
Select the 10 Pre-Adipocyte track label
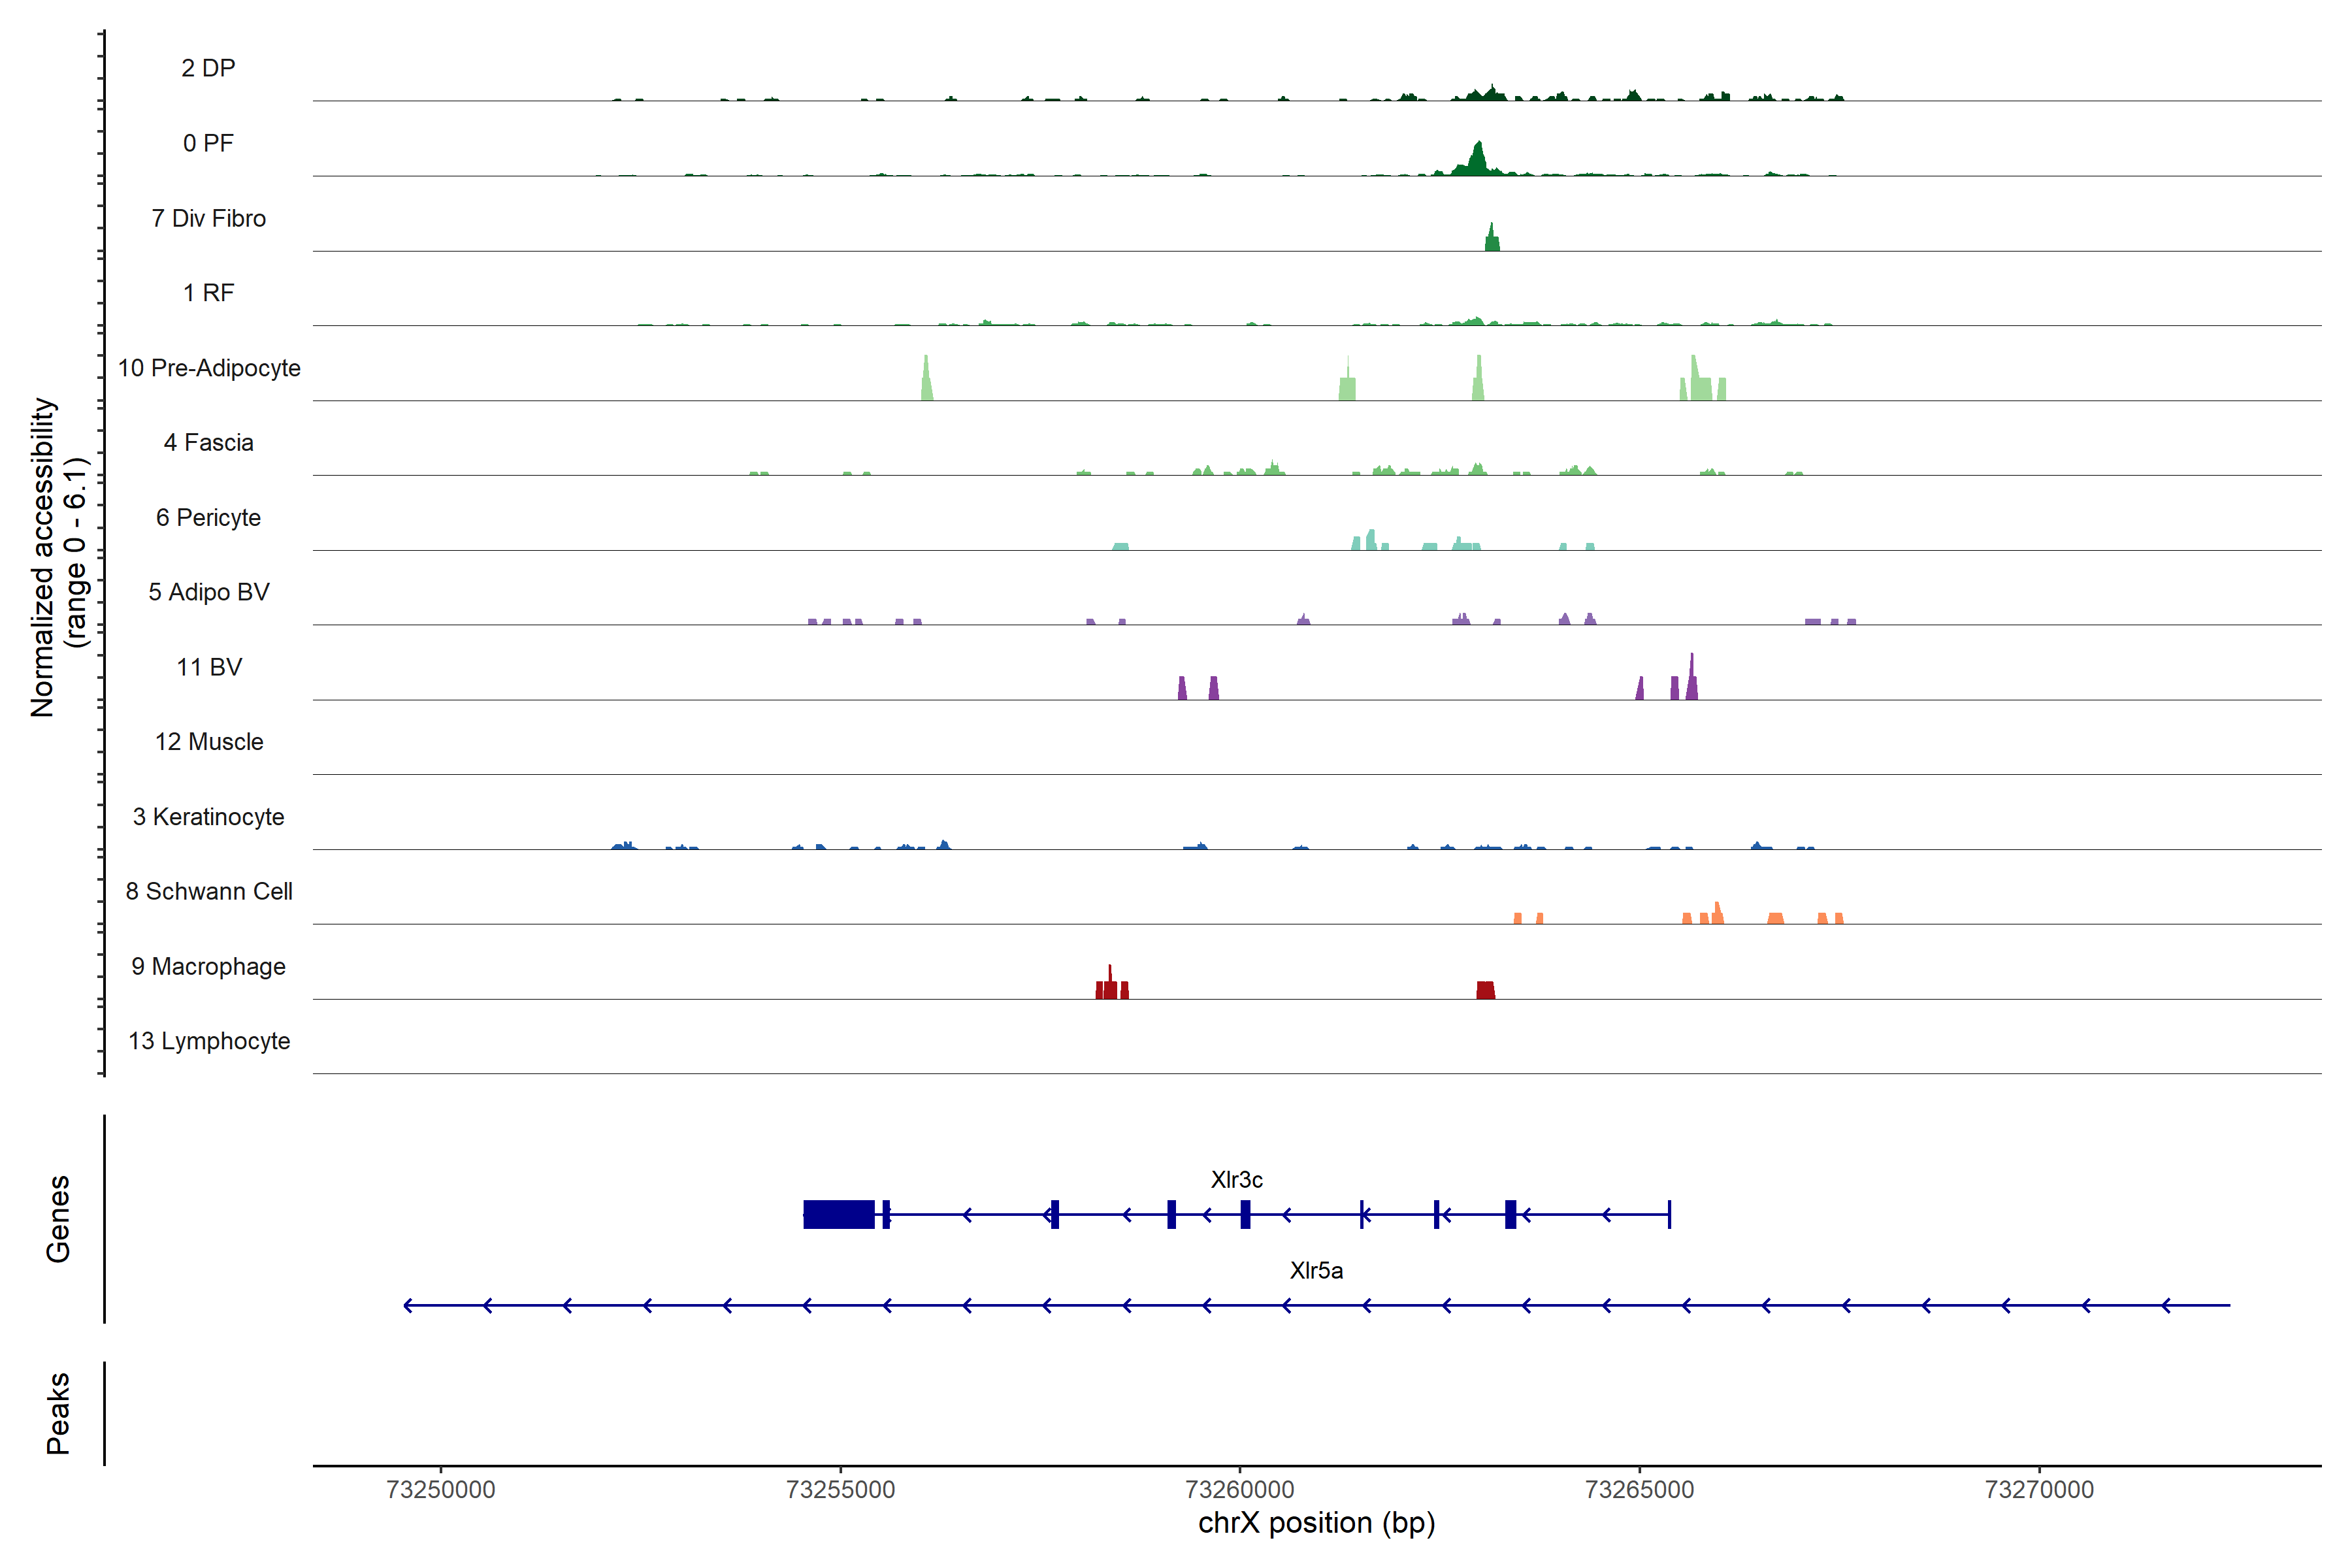(x=209, y=368)
